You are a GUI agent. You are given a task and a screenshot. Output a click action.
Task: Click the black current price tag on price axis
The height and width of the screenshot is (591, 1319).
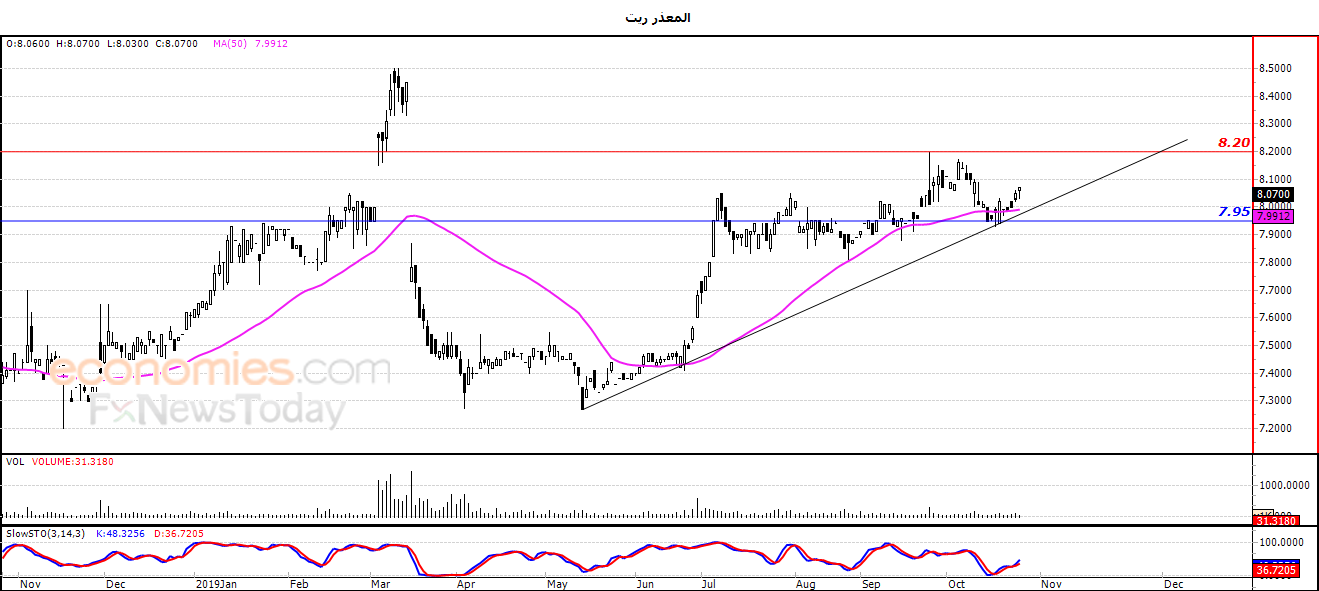[x=1275, y=194]
